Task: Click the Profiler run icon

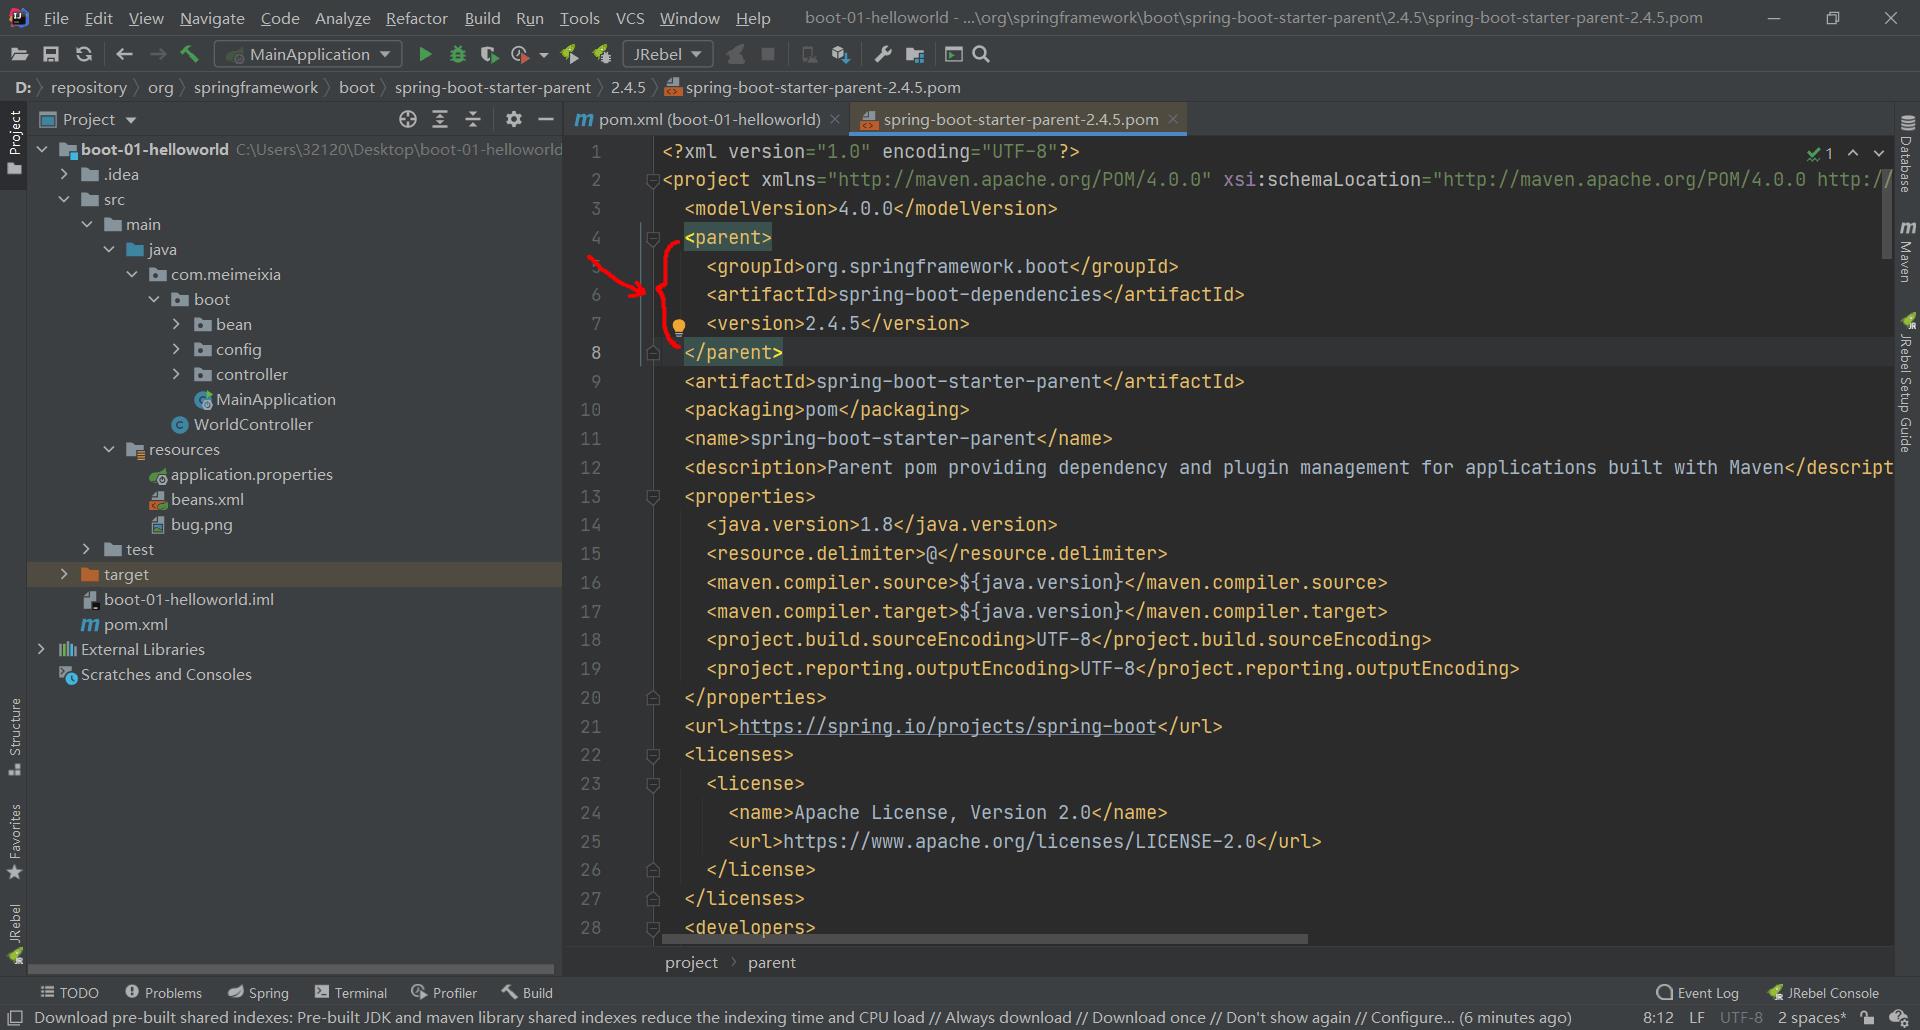Action: (520, 54)
